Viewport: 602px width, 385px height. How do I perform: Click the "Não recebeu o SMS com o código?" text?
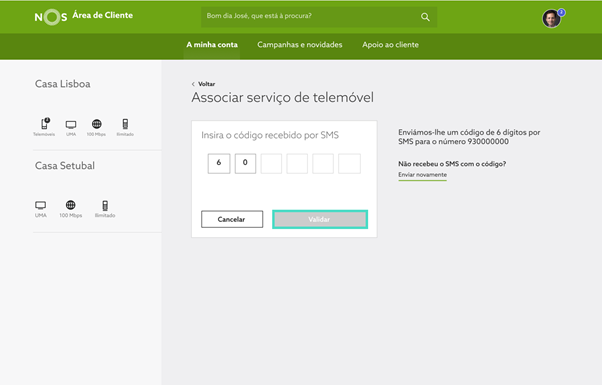click(x=452, y=164)
